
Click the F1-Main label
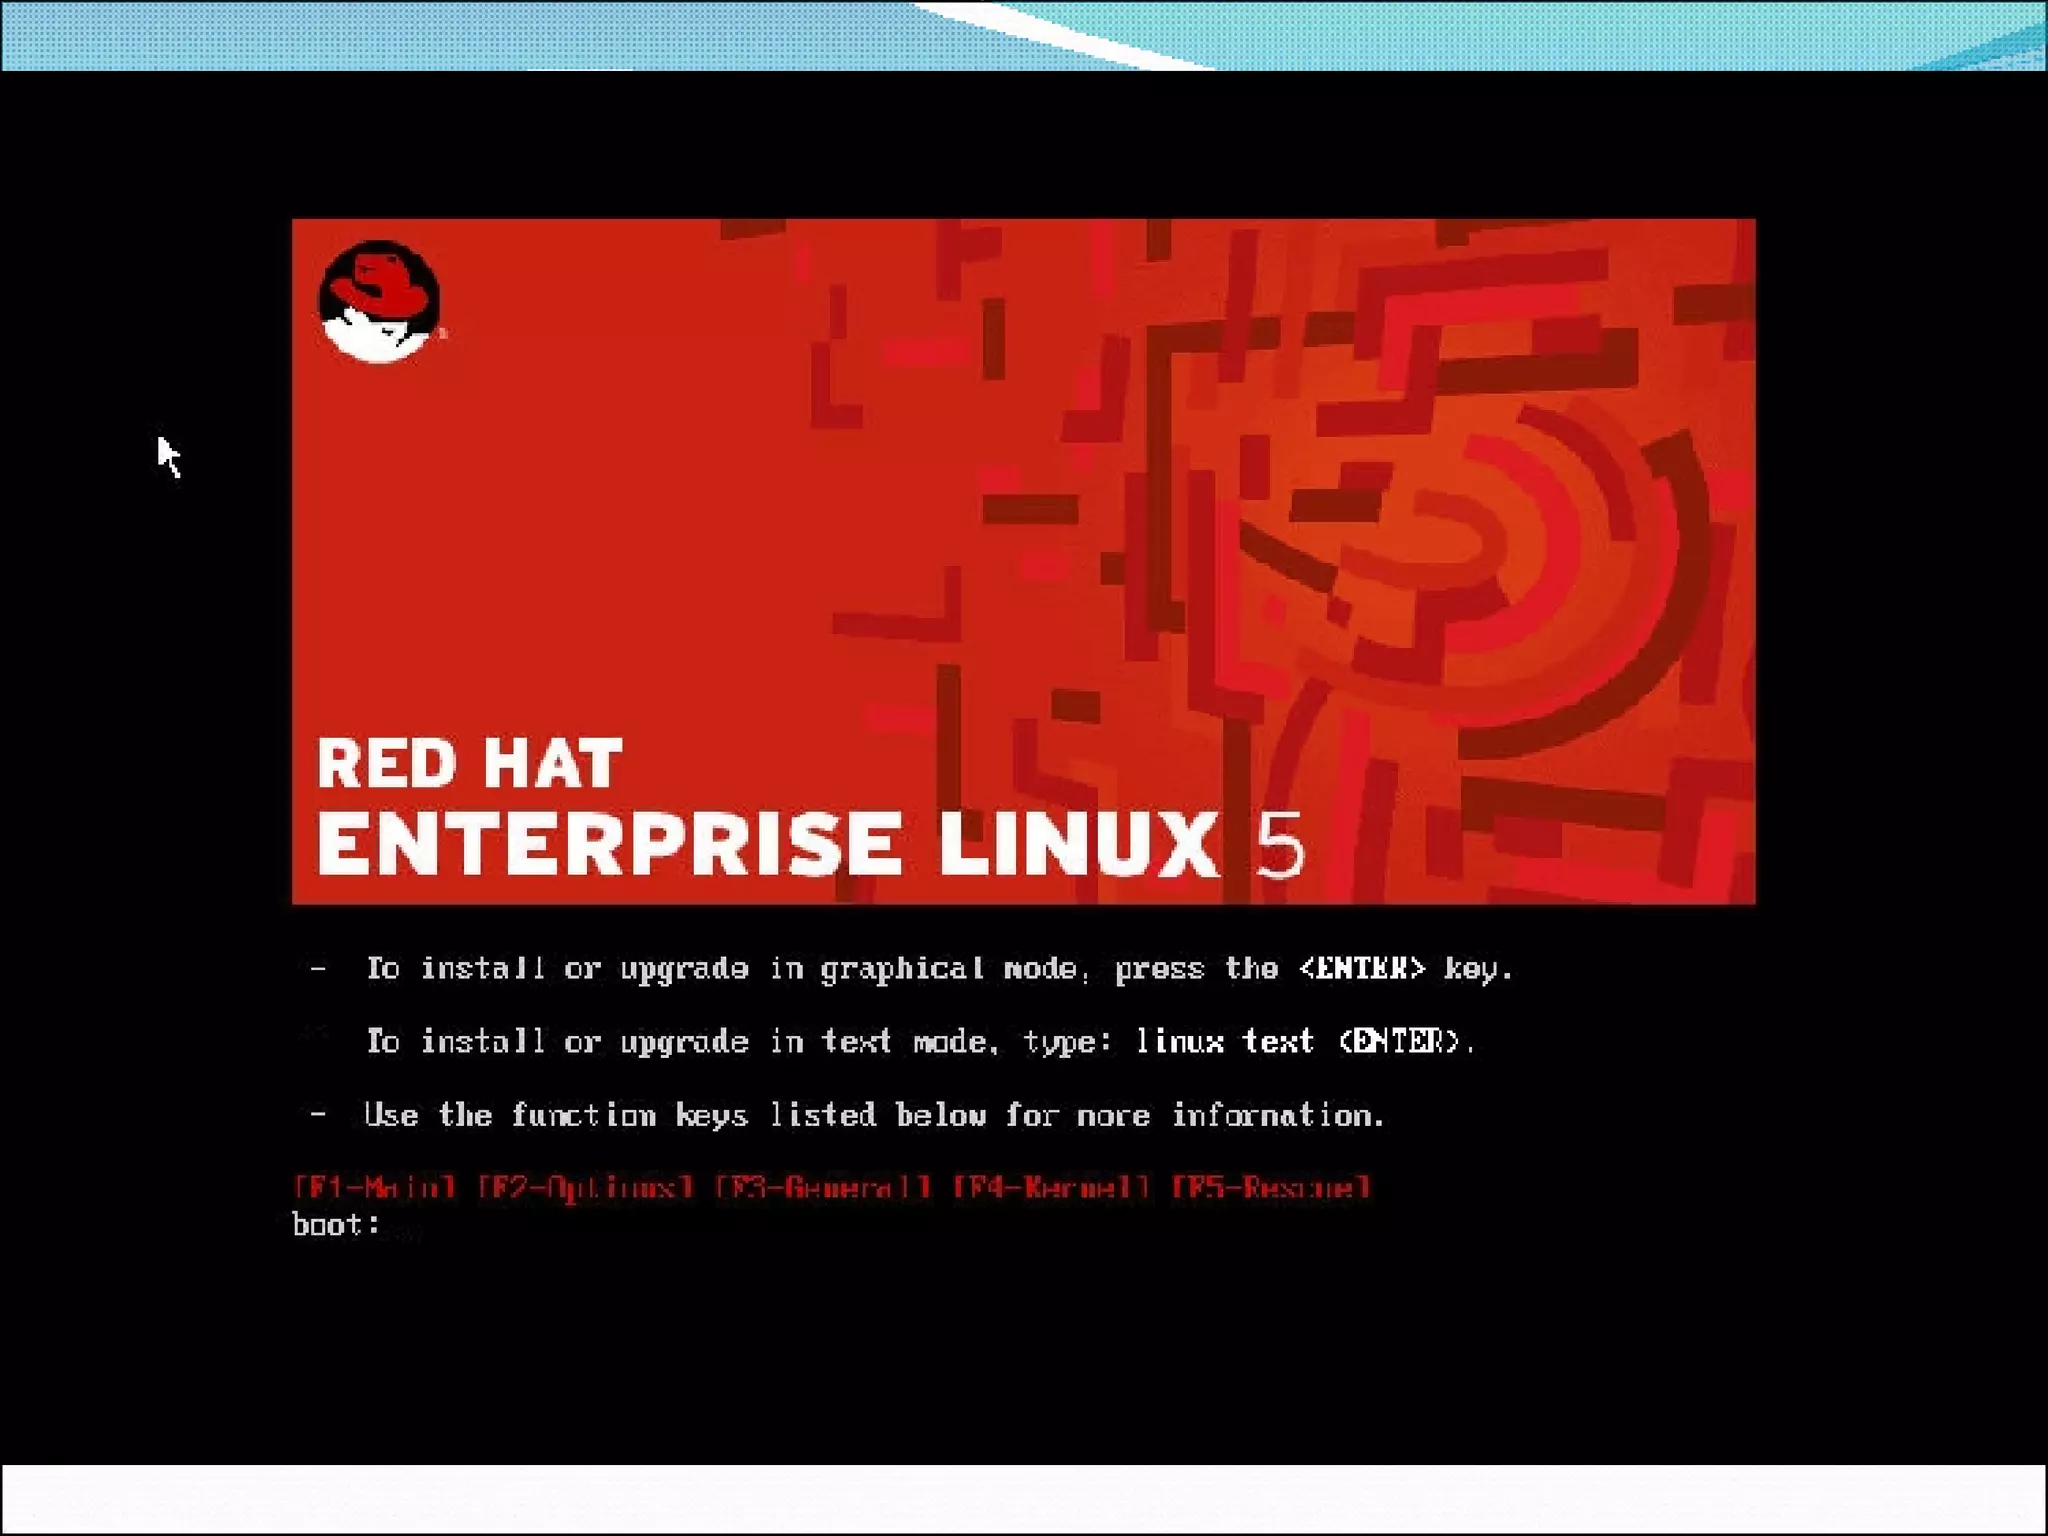coord(375,1188)
